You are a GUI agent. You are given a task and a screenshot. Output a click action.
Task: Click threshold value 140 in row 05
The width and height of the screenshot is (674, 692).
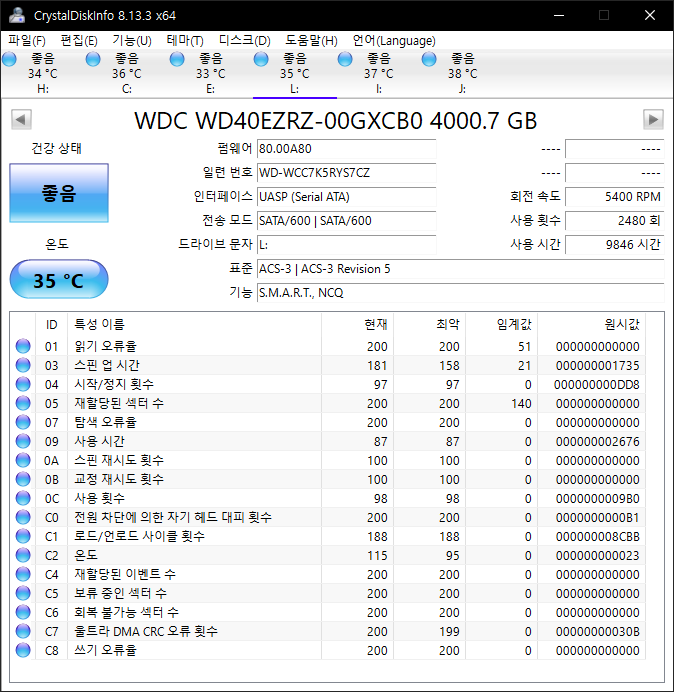click(521, 404)
